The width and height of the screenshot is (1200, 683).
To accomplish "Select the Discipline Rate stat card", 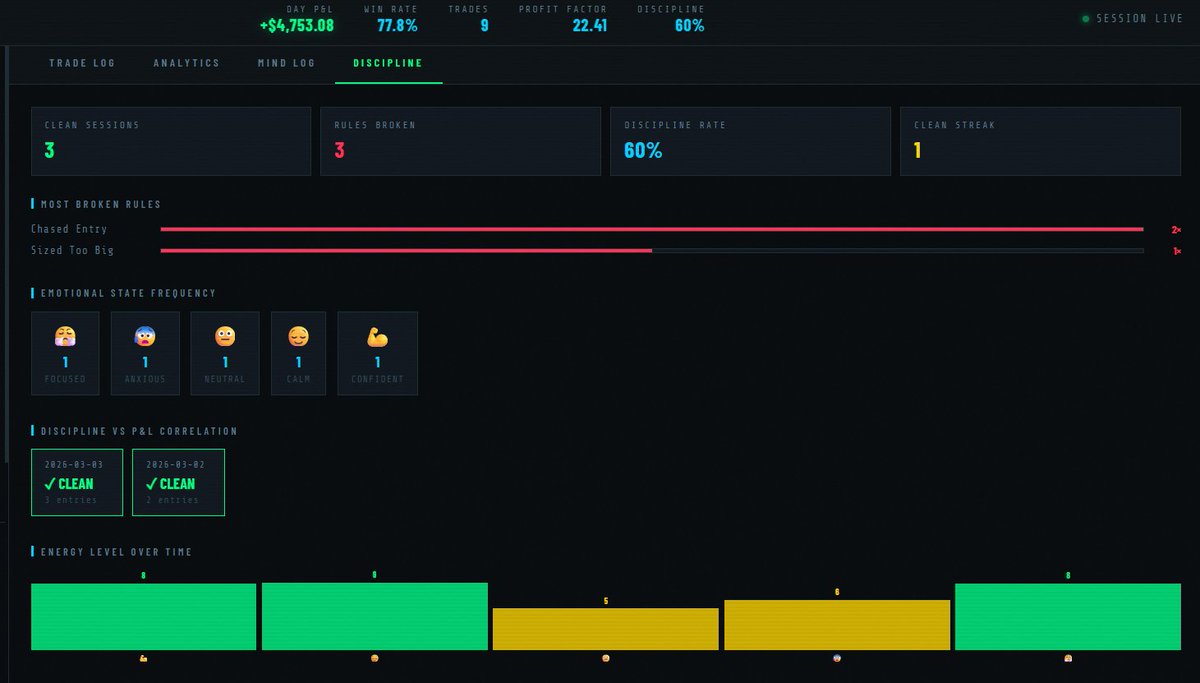I will pos(750,142).
